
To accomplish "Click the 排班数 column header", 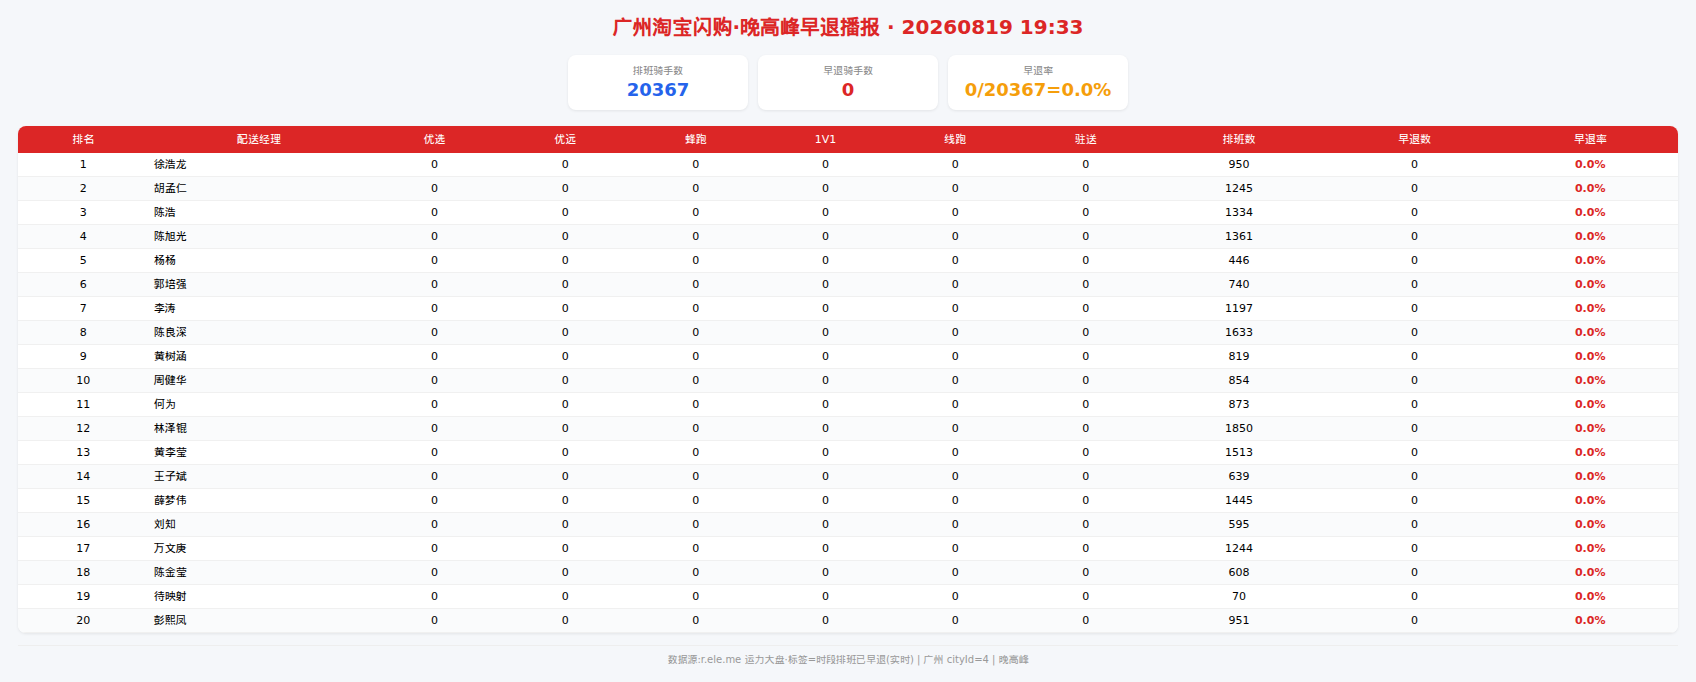I will 1239,139.
